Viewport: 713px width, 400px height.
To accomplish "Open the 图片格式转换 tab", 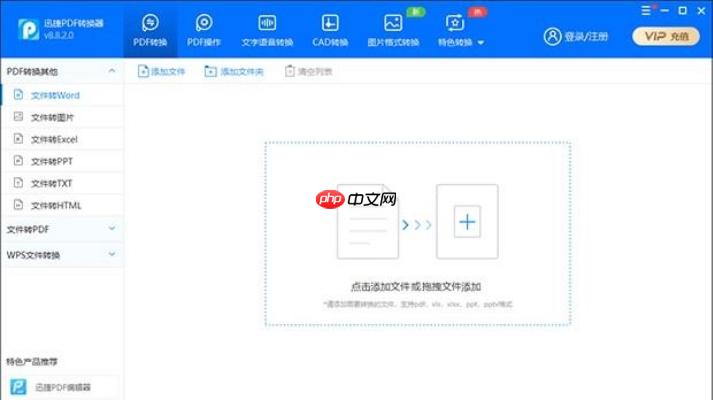I will 393,30.
